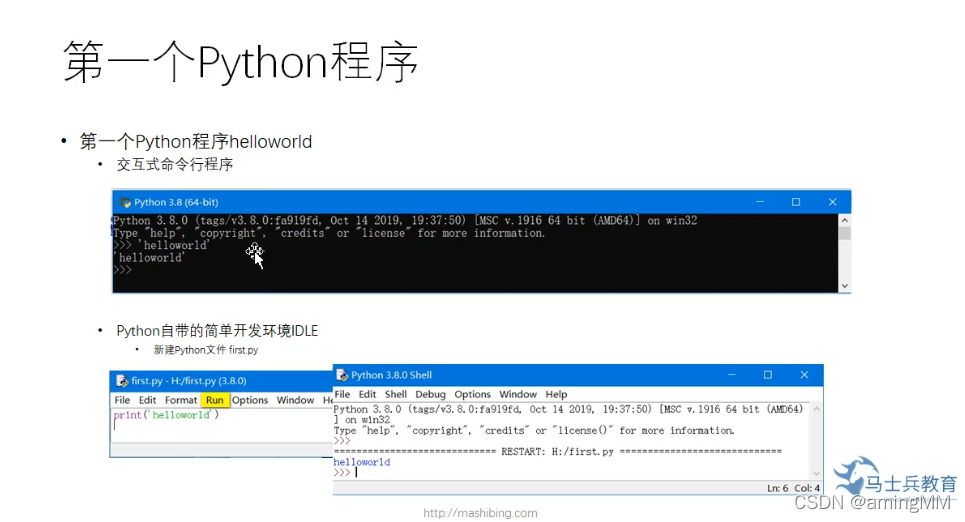The height and width of the screenshot is (522, 965).
Task: Click the Col: 4 status bar entry
Action: pos(807,488)
